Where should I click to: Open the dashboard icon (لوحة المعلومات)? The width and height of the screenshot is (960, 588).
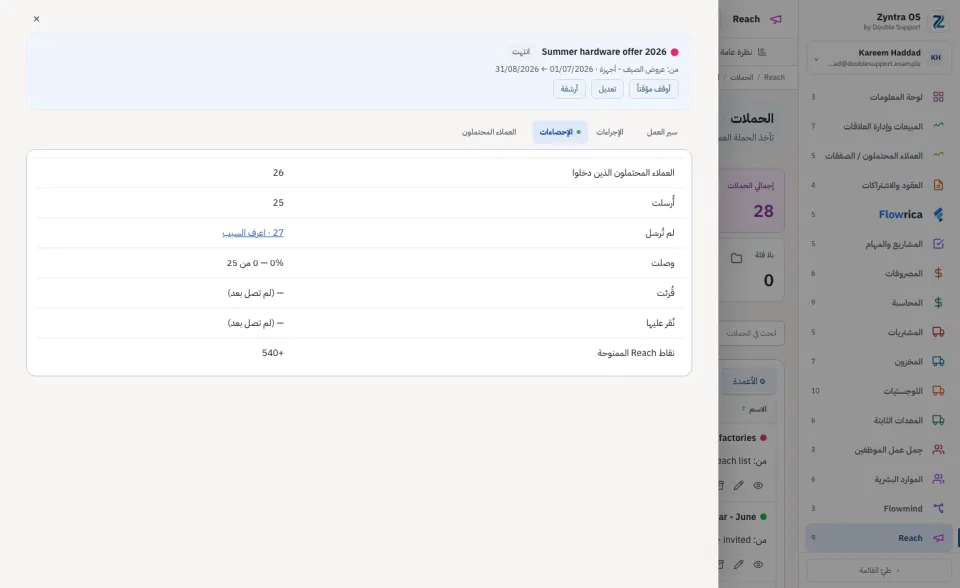tap(938, 97)
